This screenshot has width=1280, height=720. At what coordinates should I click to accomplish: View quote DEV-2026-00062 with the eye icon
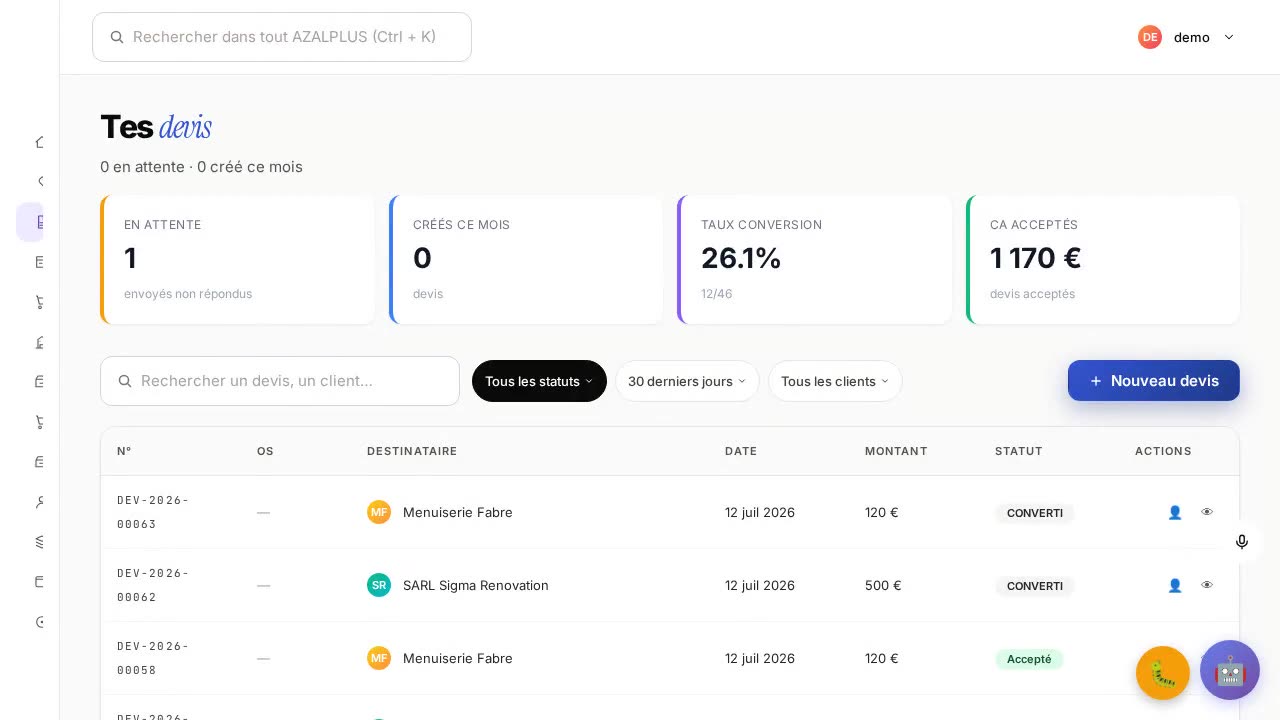(x=1207, y=585)
